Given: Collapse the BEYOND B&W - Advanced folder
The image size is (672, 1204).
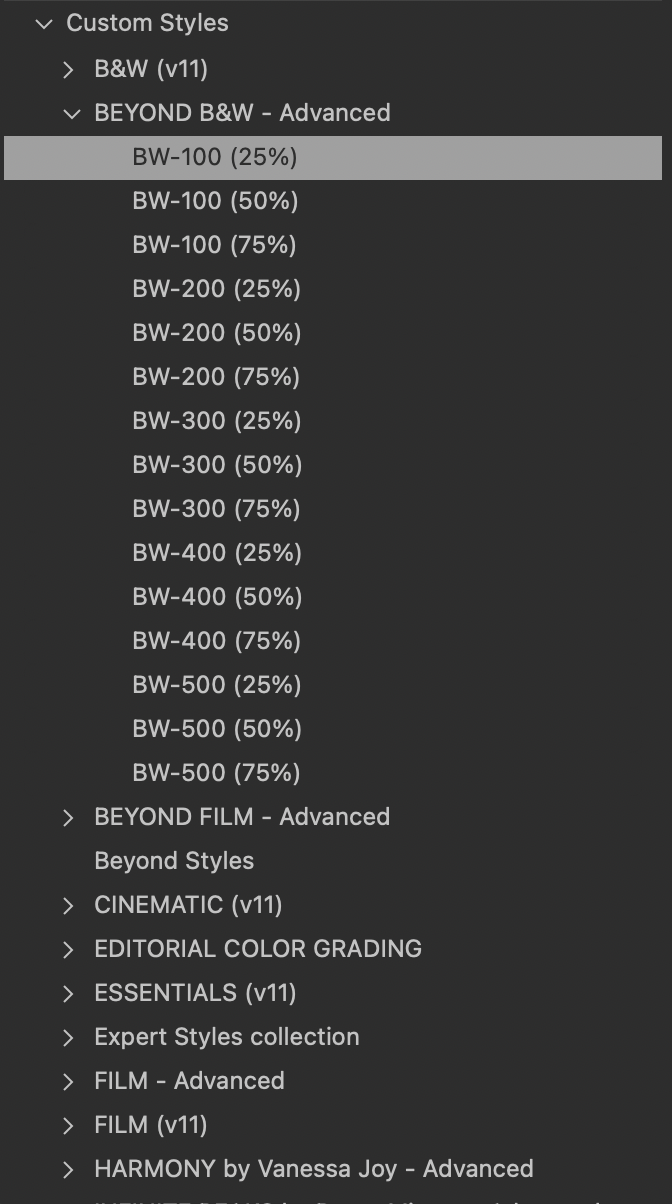Looking at the screenshot, I should pos(71,113).
